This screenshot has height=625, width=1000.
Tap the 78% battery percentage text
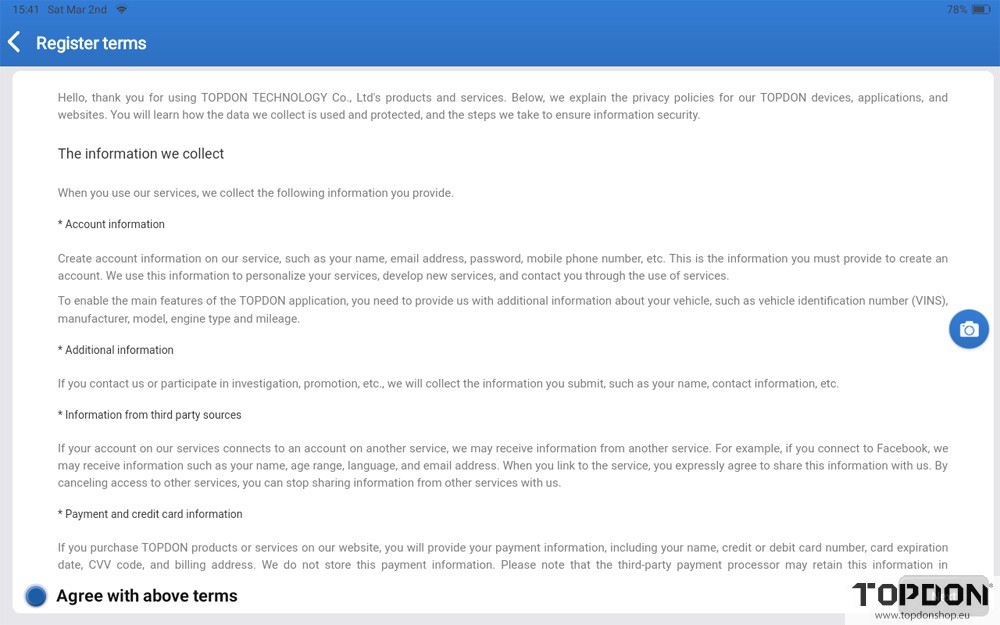(956, 9)
